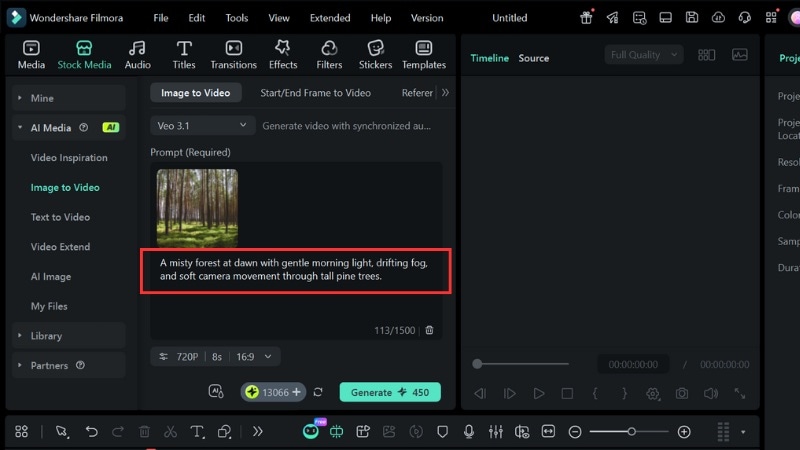Open the Tools menu
Viewport: 800px width, 450px height.
[x=237, y=18]
